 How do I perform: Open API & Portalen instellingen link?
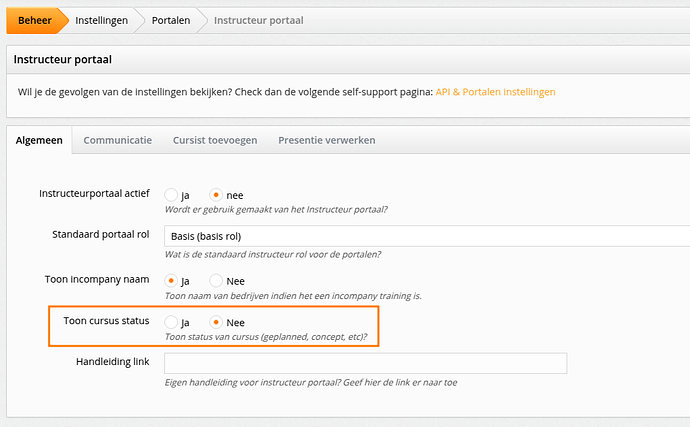[x=495, y=92]
